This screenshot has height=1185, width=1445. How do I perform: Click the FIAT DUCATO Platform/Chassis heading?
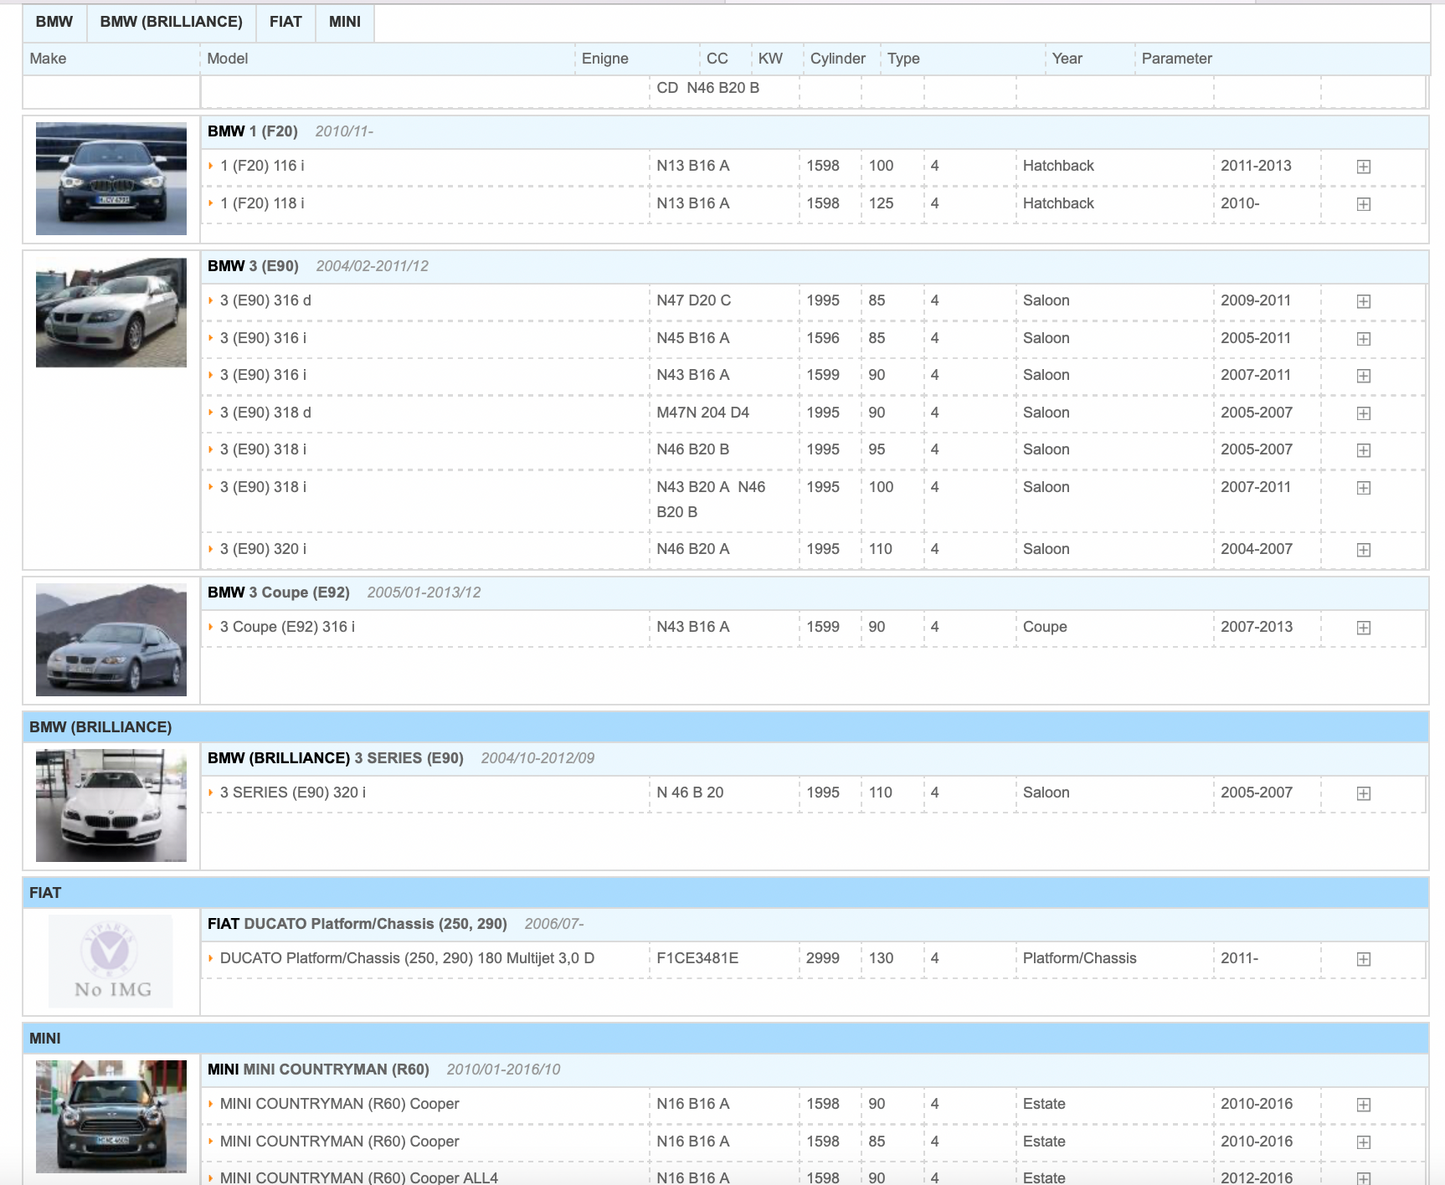(x=357, y=924)
